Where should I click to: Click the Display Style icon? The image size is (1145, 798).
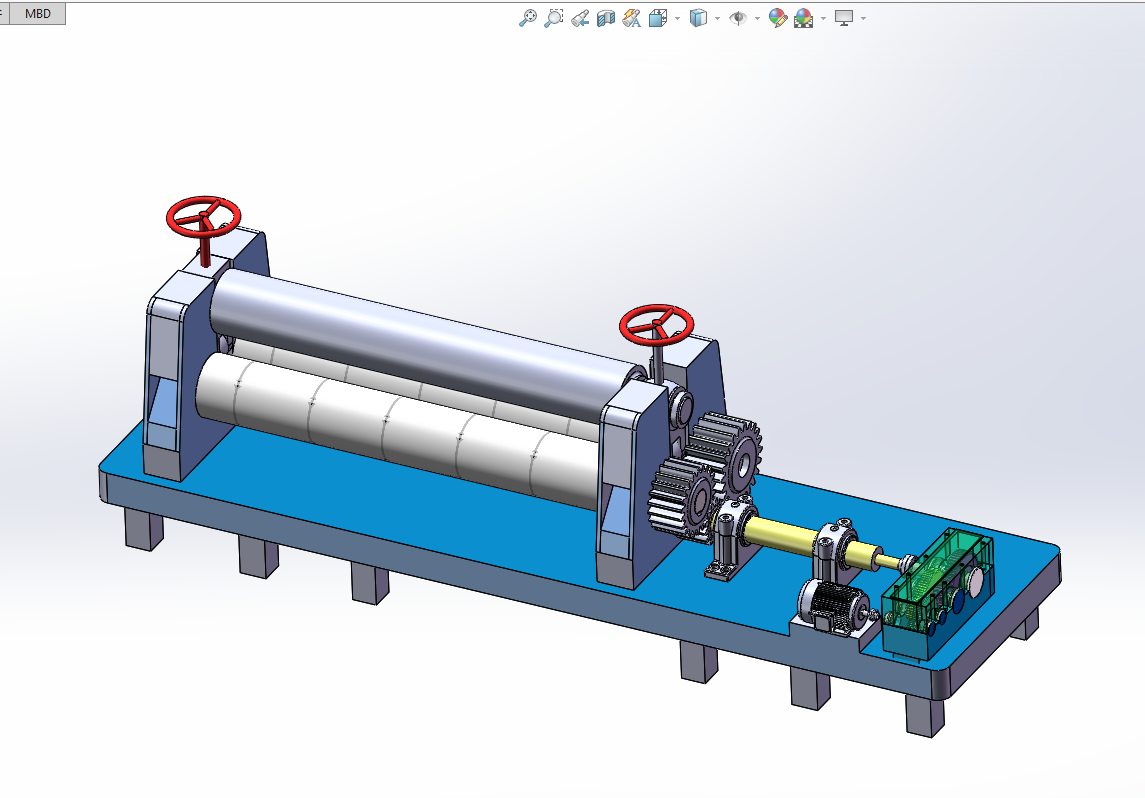[698, 18]
